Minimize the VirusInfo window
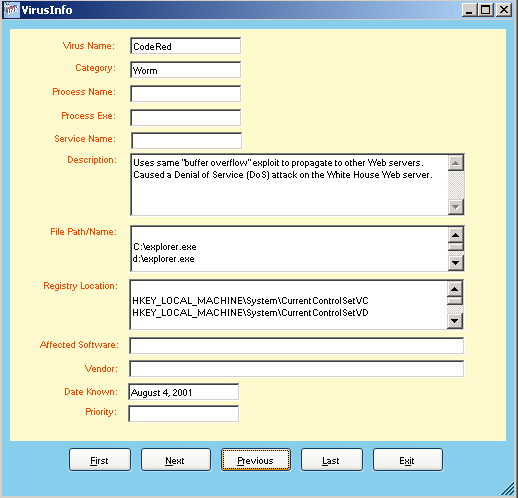The width and height of the screenshot is (518, 498). (x=469, y=10)
